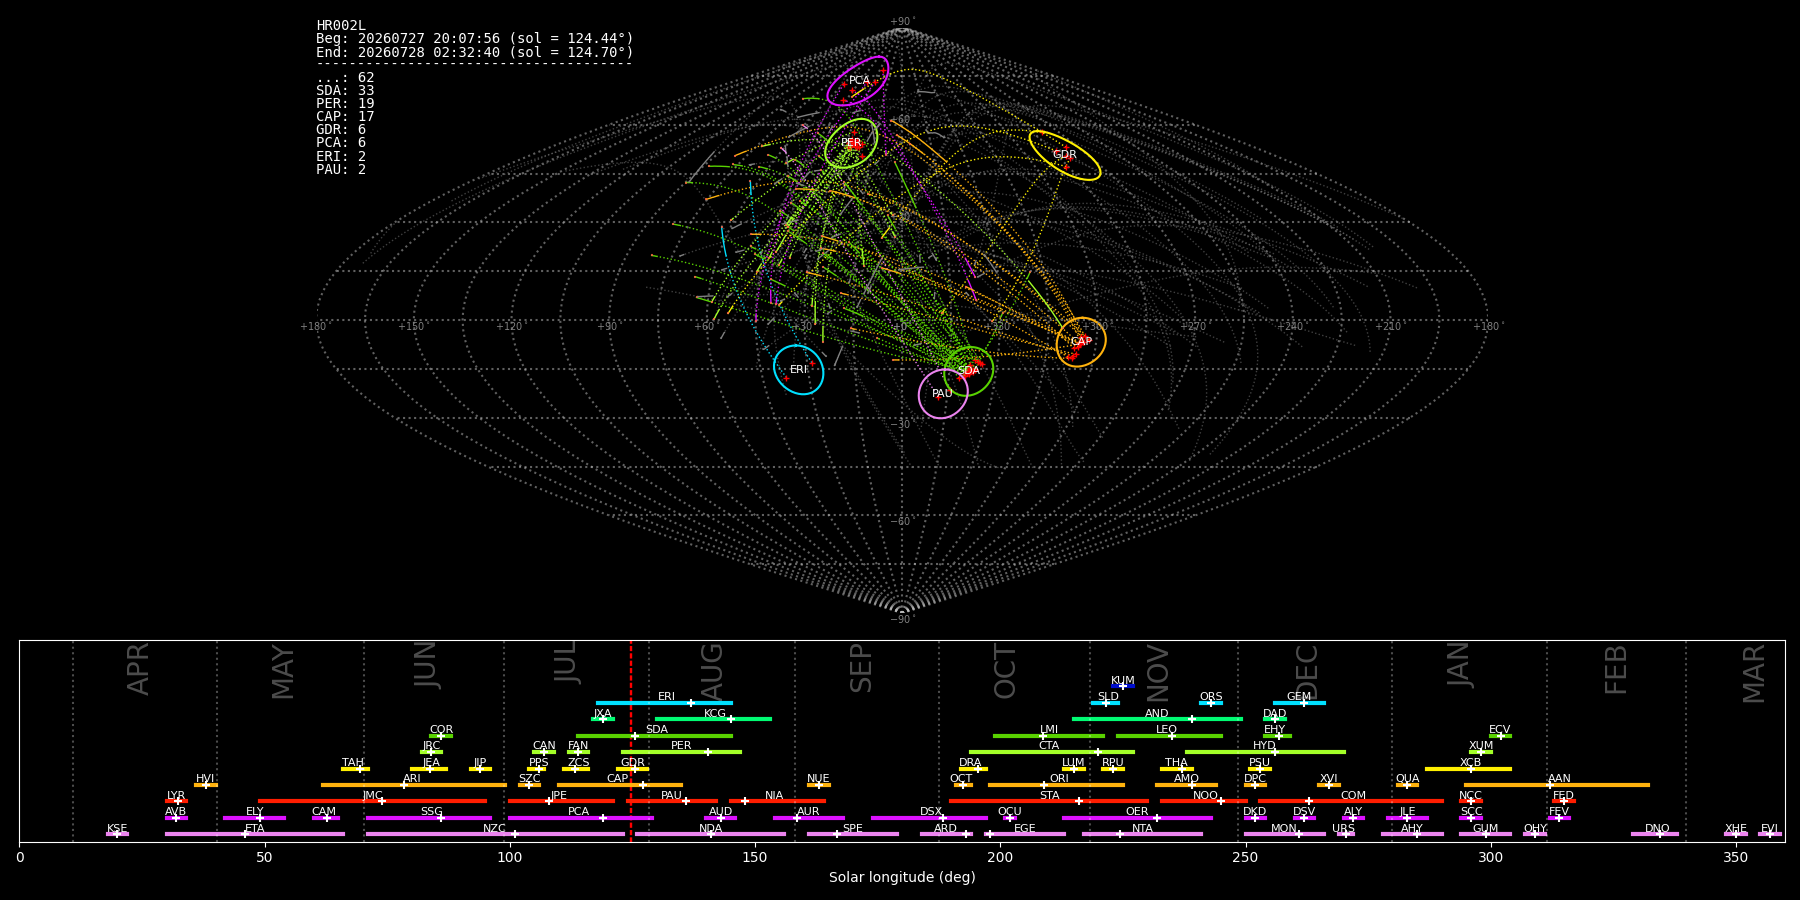
Task: Click the HR002L station title text
Action: point(341,26)
